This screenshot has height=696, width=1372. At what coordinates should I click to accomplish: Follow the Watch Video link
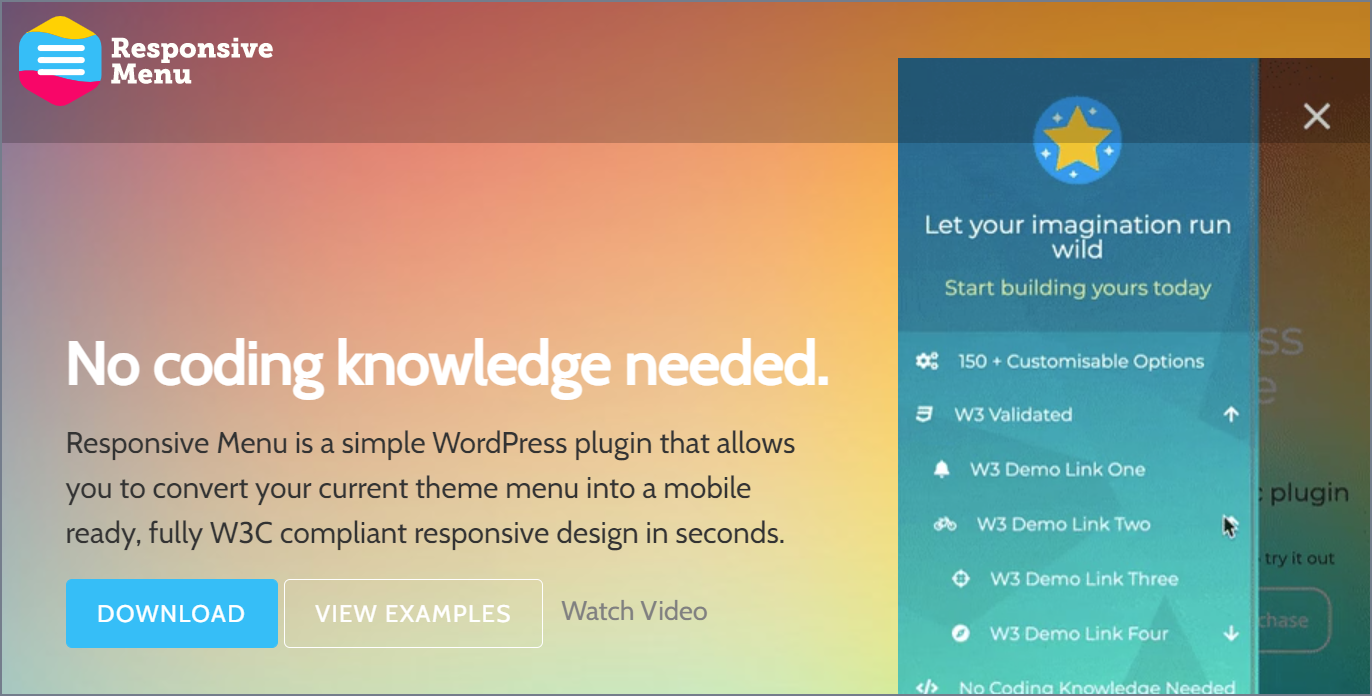[x=634, y=611]
